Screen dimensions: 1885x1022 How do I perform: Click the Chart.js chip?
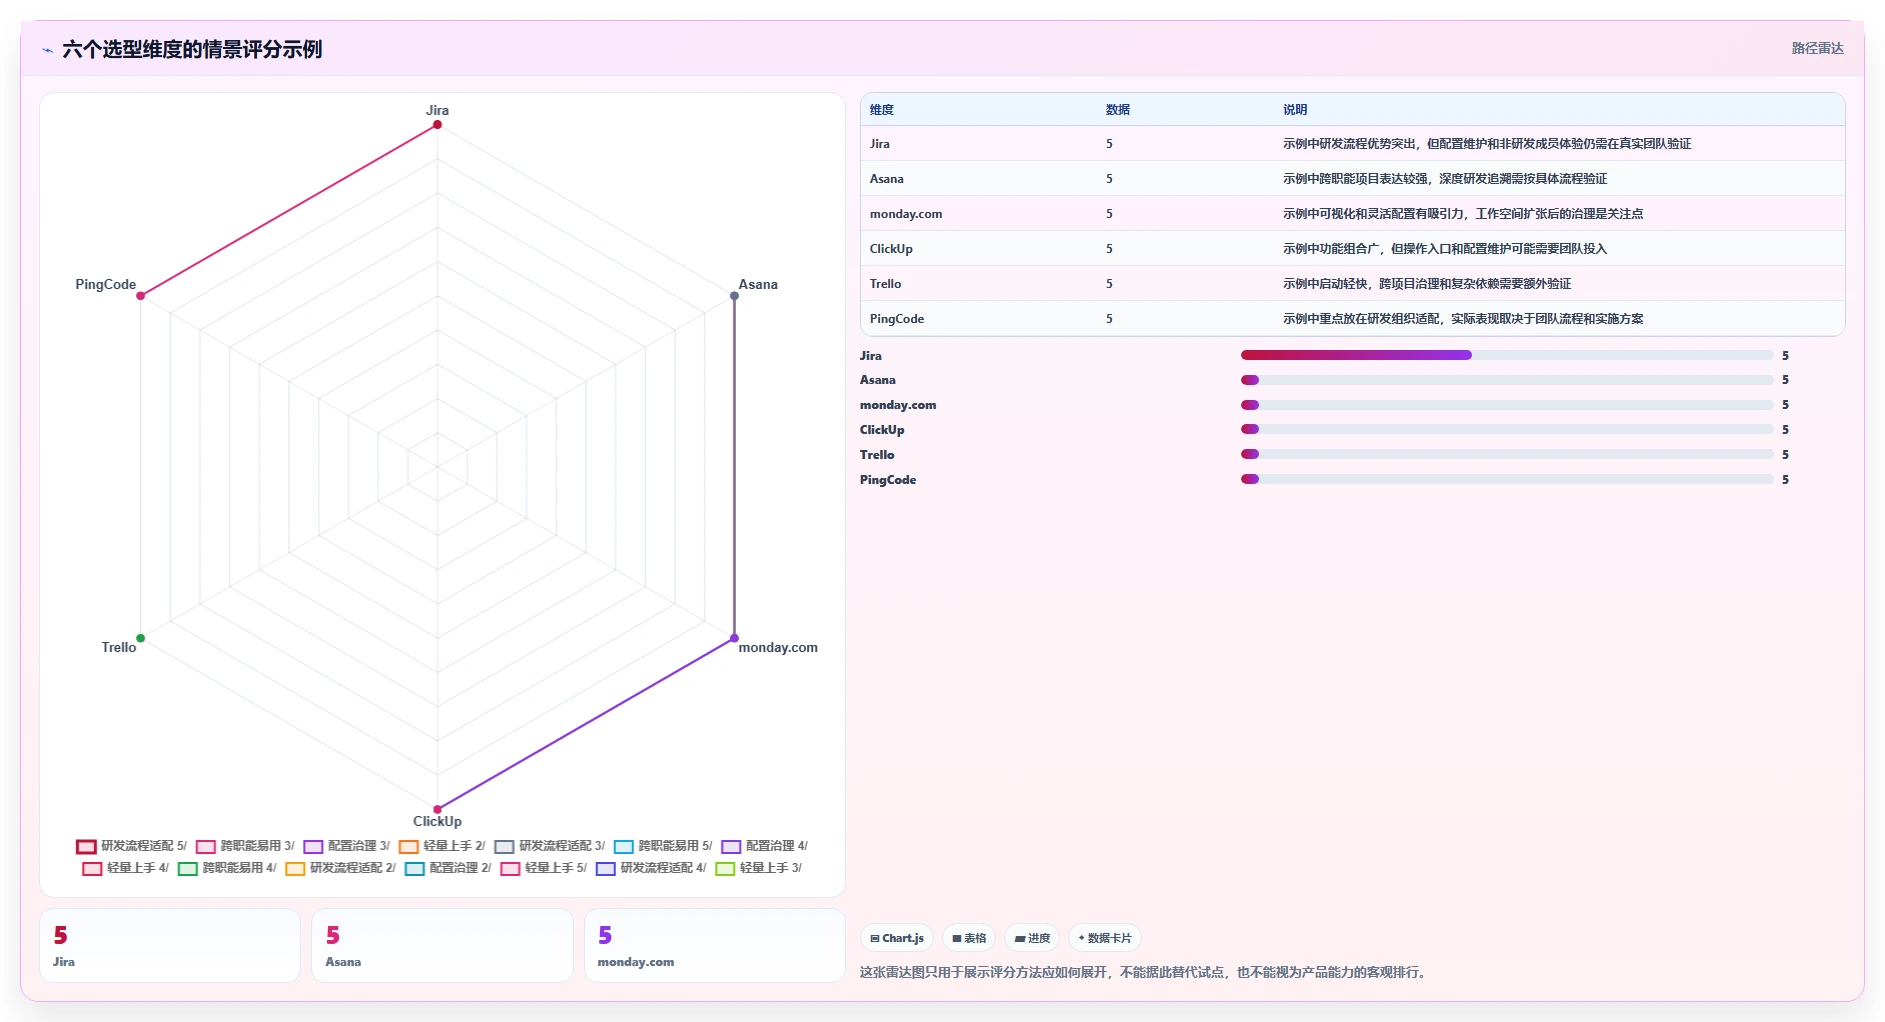897,938
